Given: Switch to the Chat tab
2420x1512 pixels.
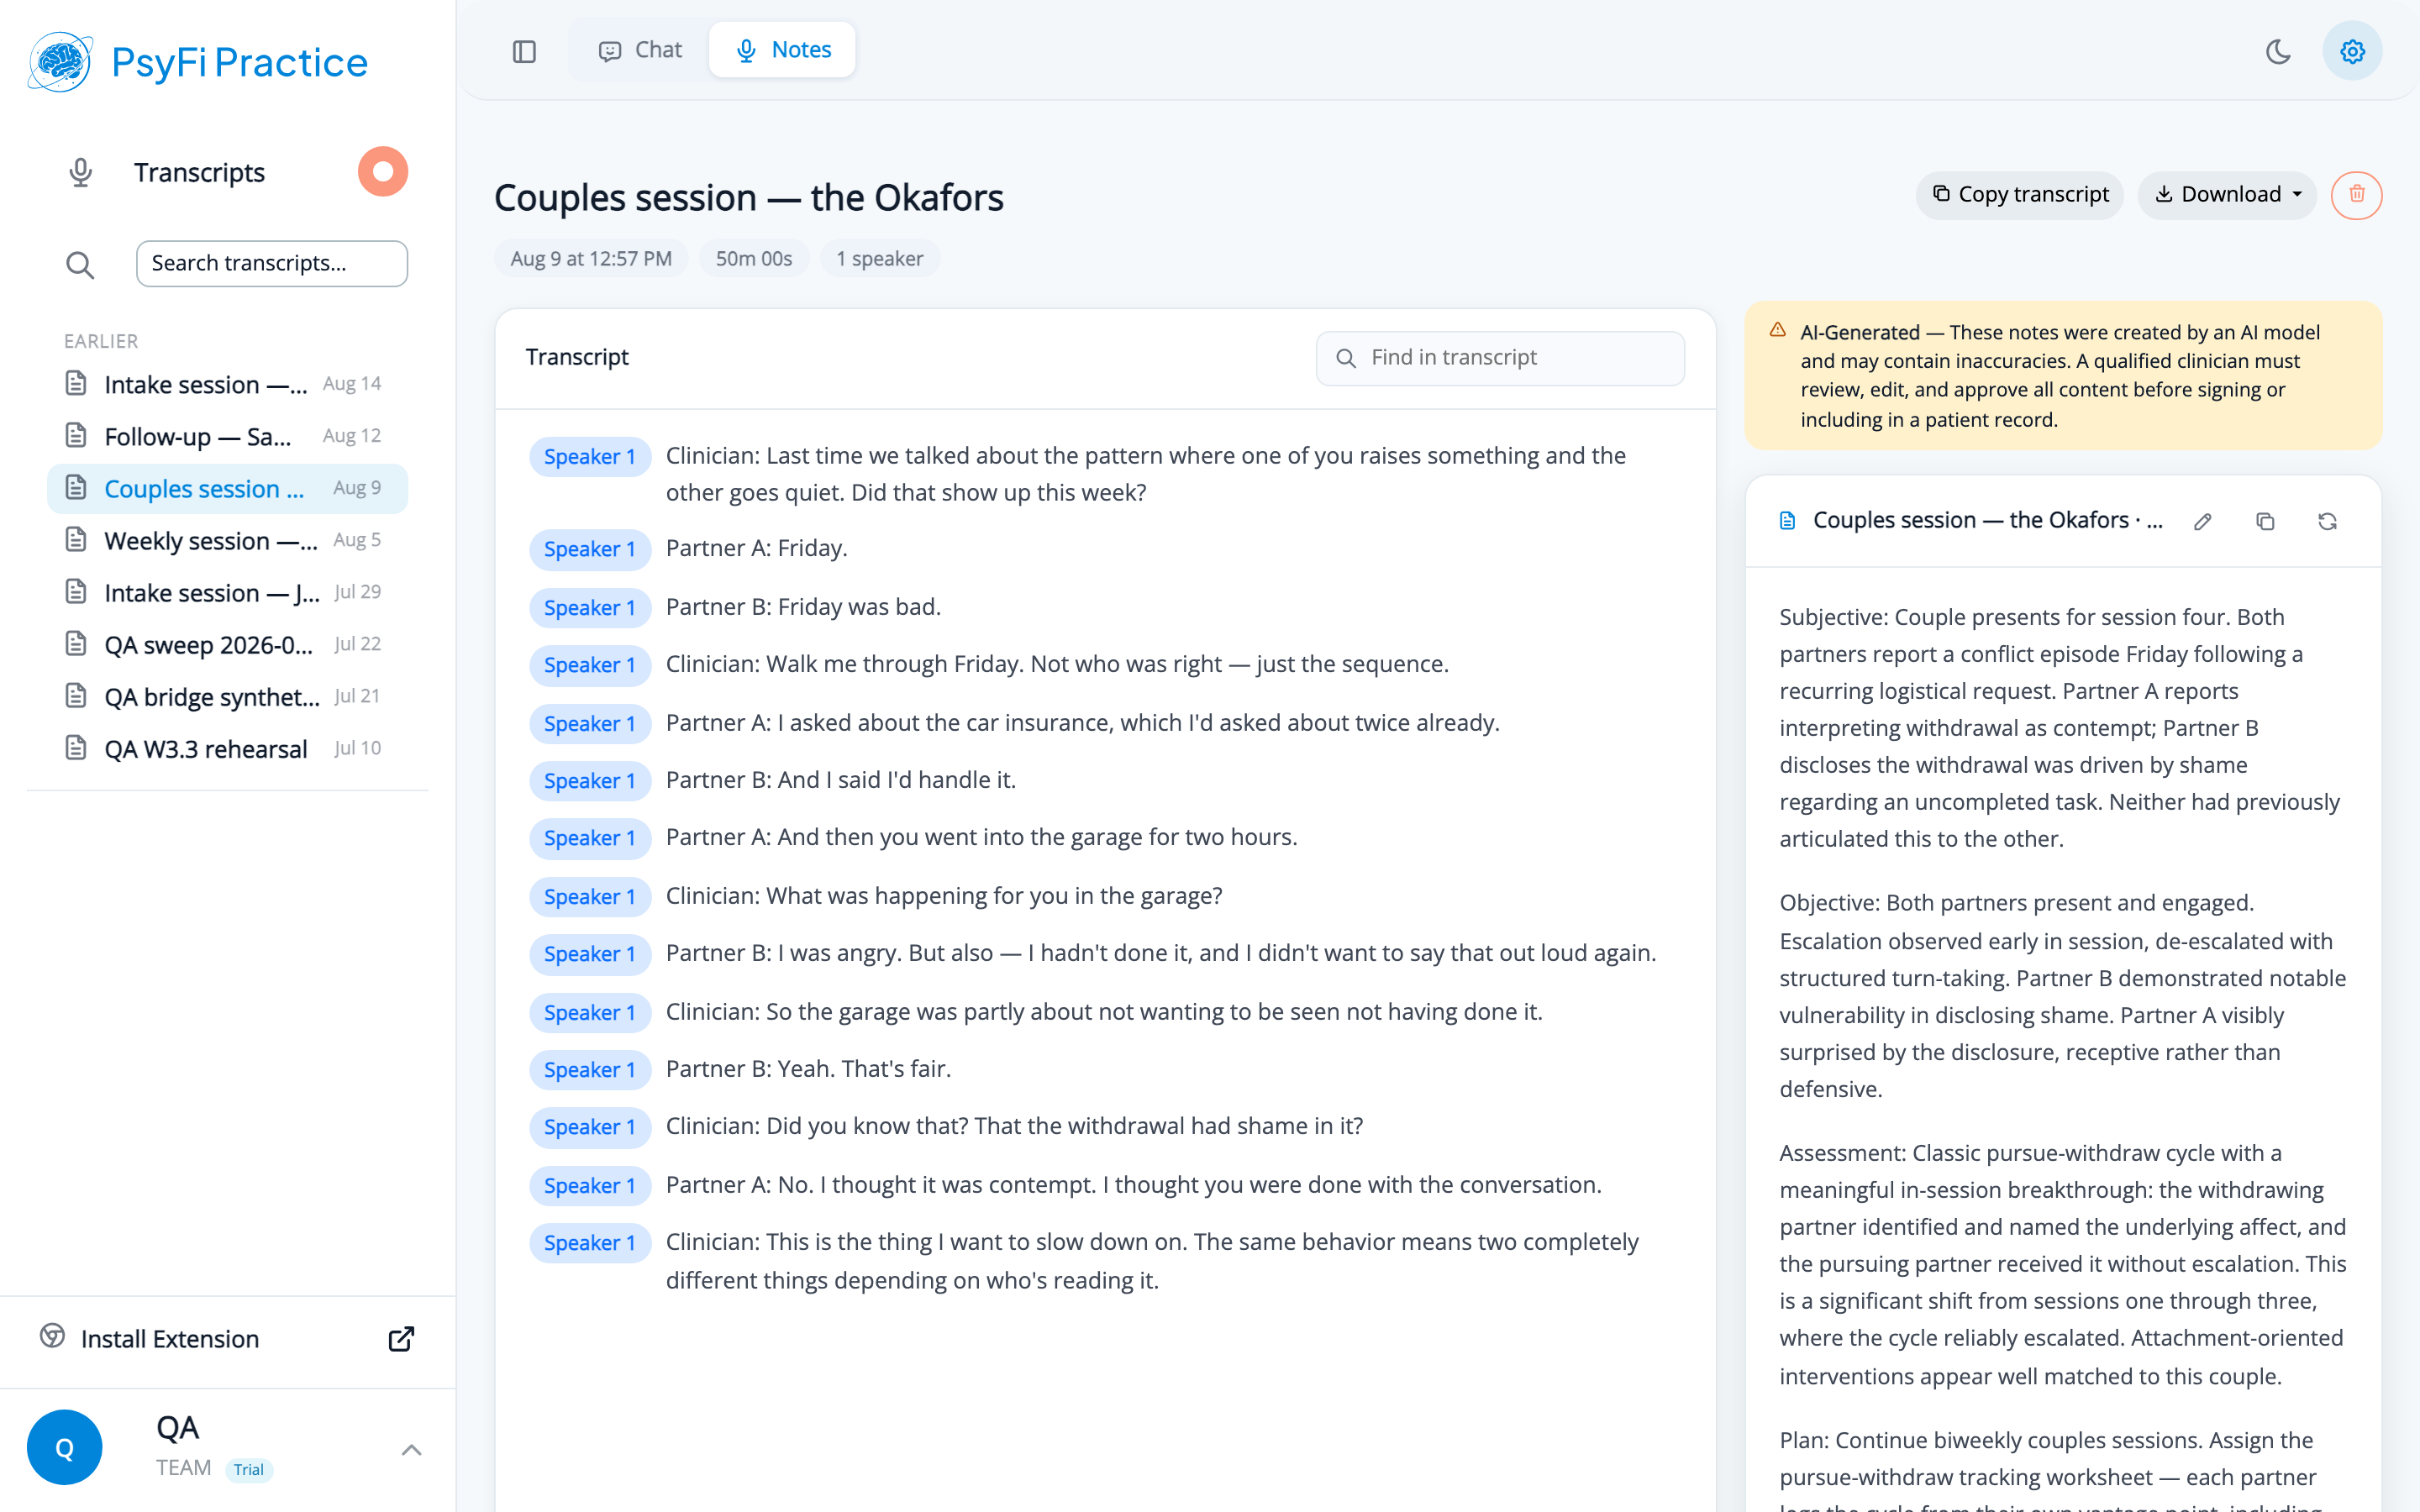Looking at the screenshot, I should tap(640, 50).
